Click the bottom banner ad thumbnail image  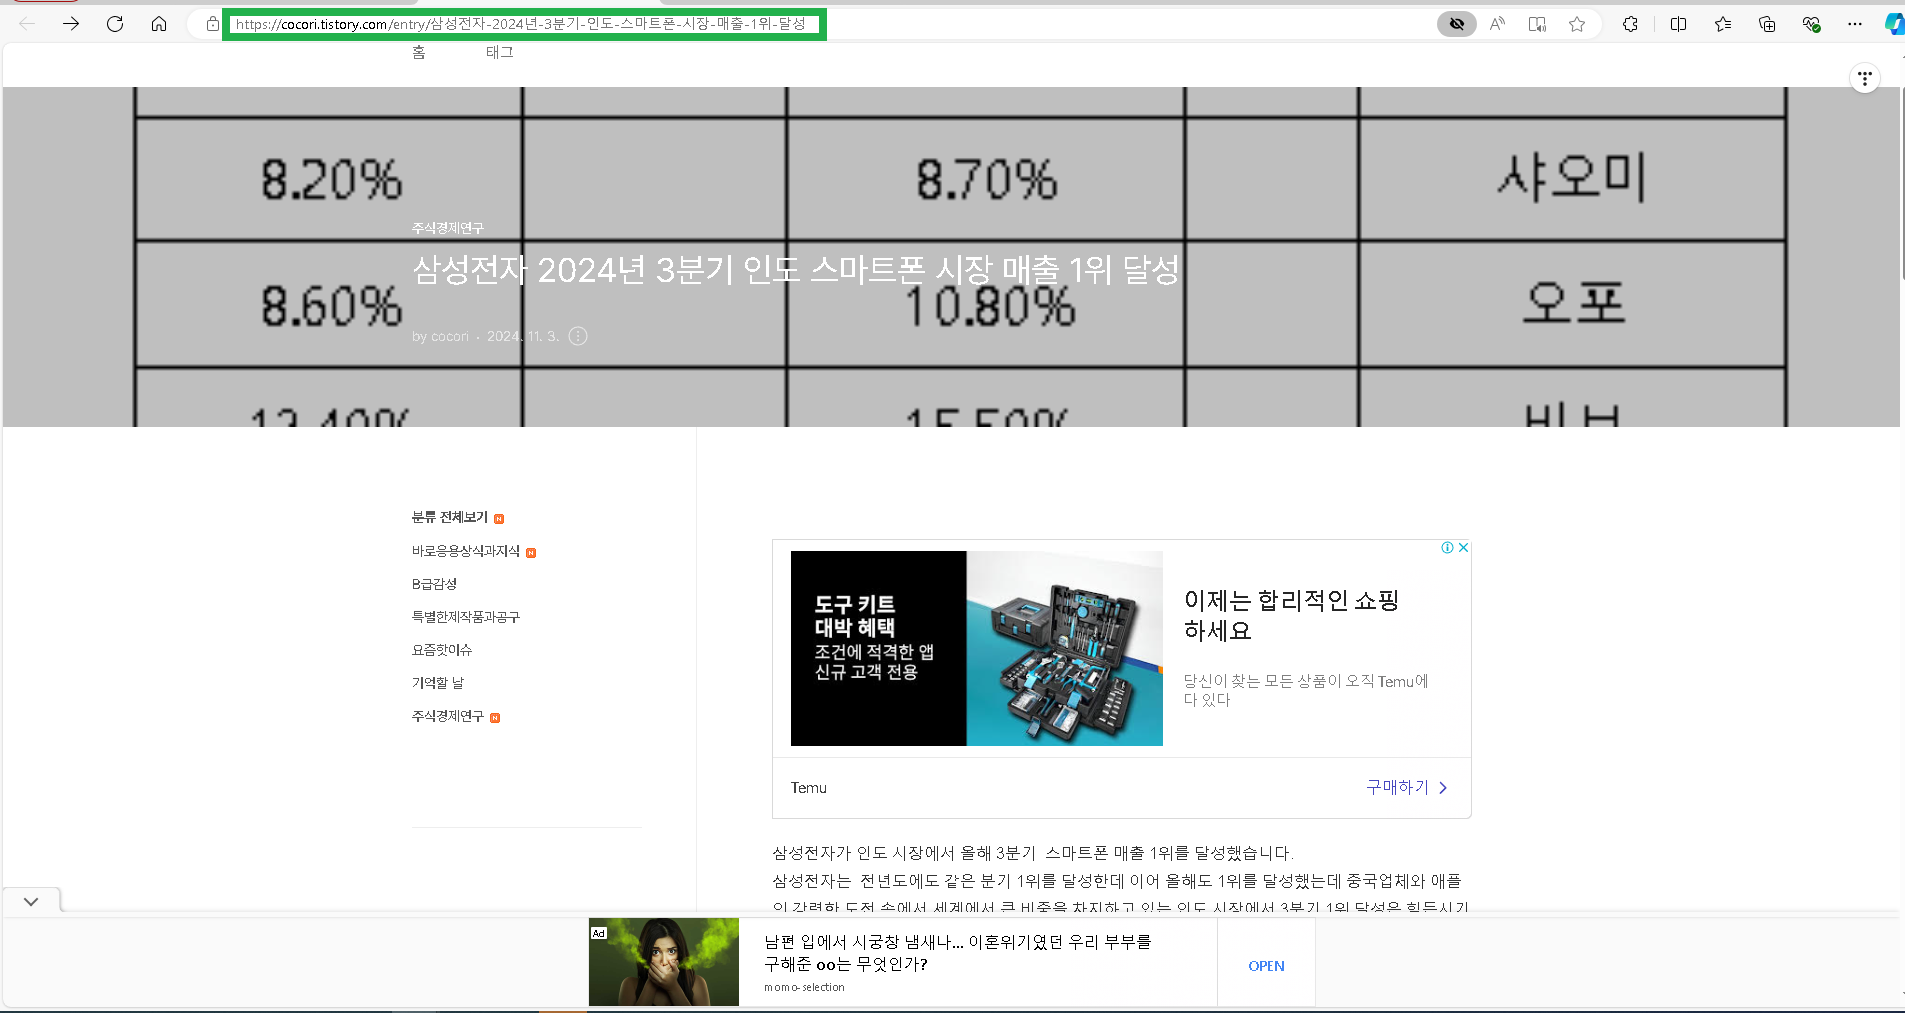coord(663,962)
